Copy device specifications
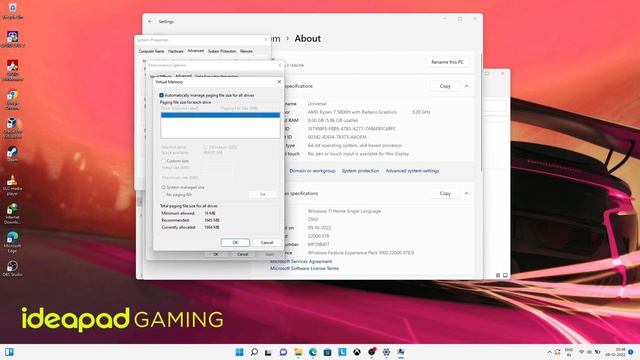640x360 pixels. 445,86
